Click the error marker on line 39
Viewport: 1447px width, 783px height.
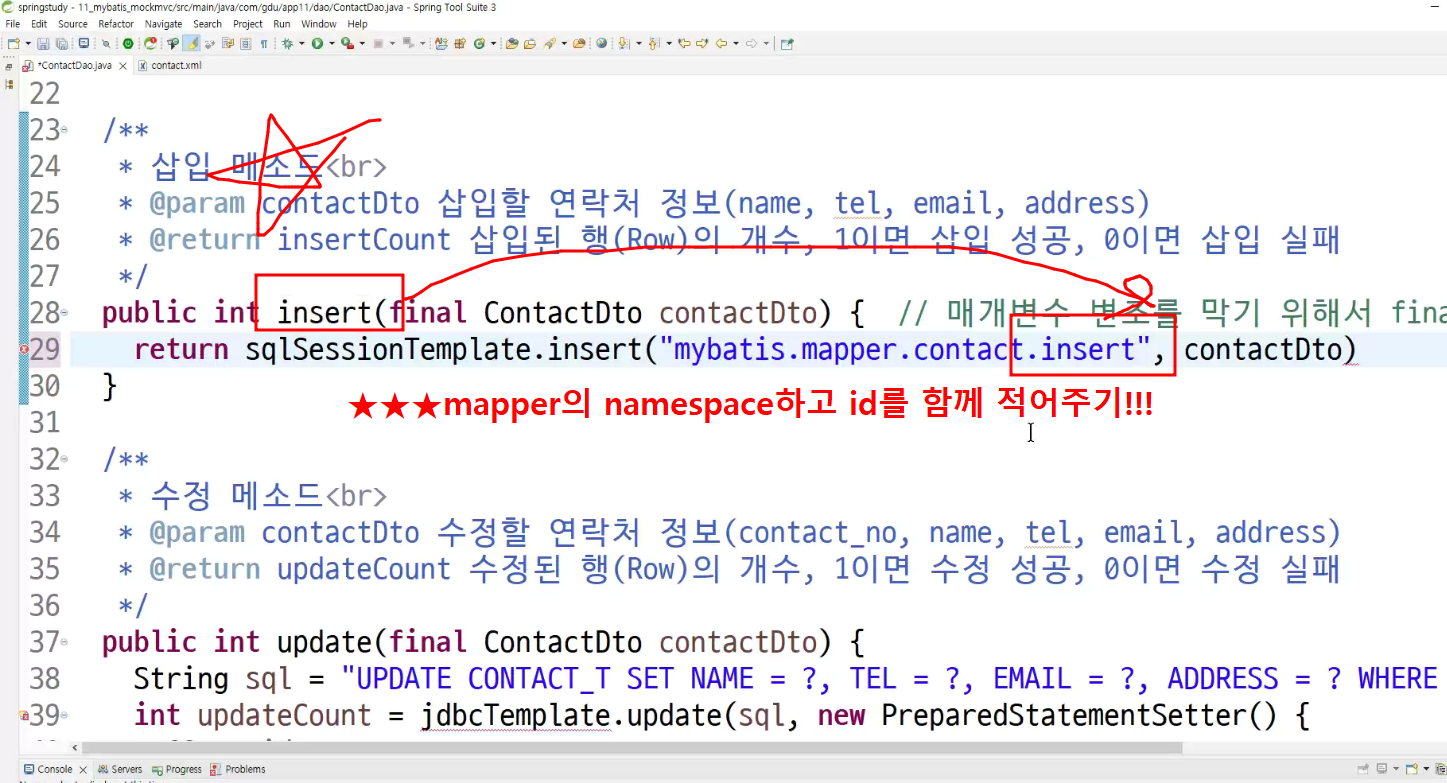[24, 716]
